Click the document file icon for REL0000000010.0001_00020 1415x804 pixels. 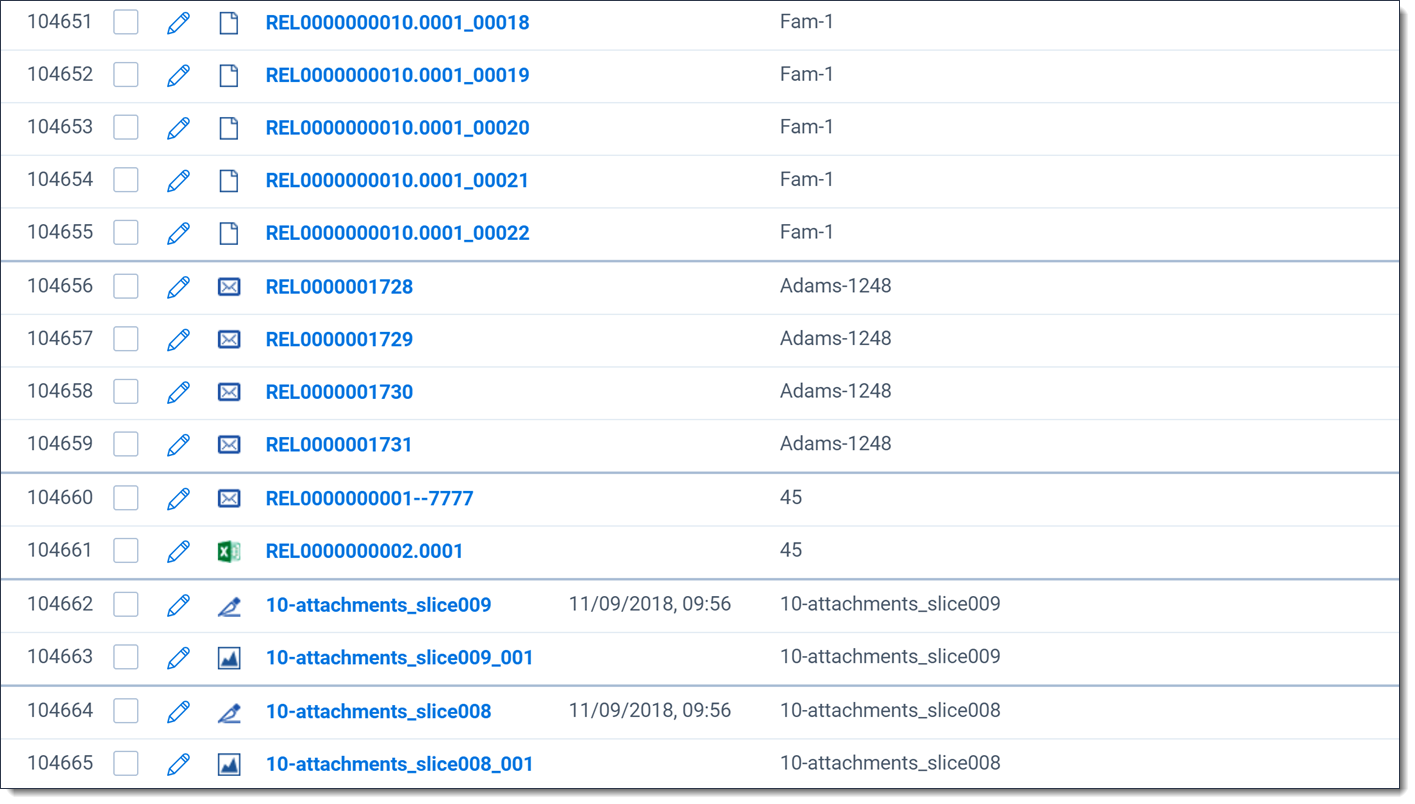(229, 128)
